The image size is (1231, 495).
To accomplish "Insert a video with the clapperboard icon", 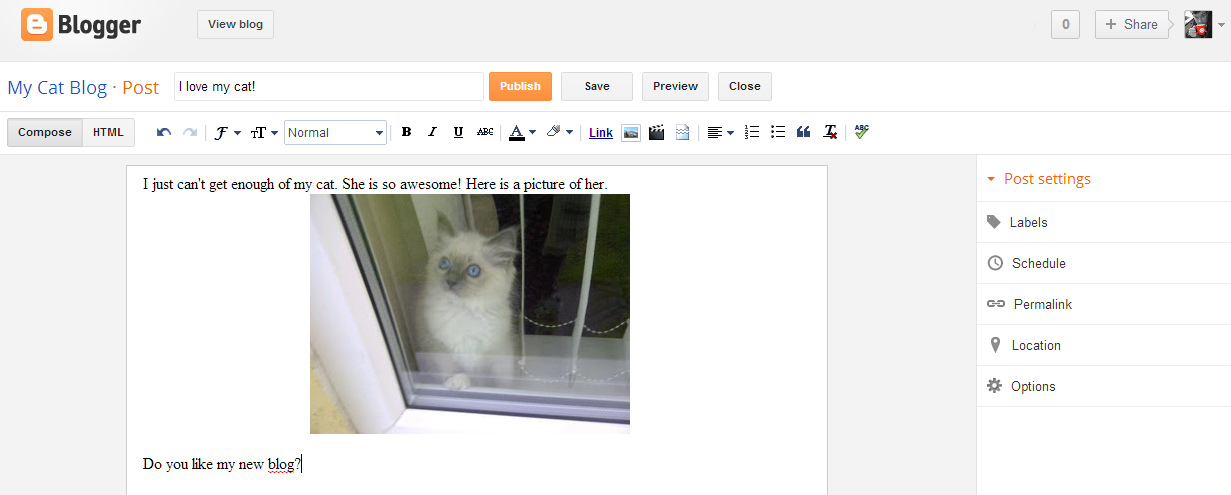I will tap(656, 133).
